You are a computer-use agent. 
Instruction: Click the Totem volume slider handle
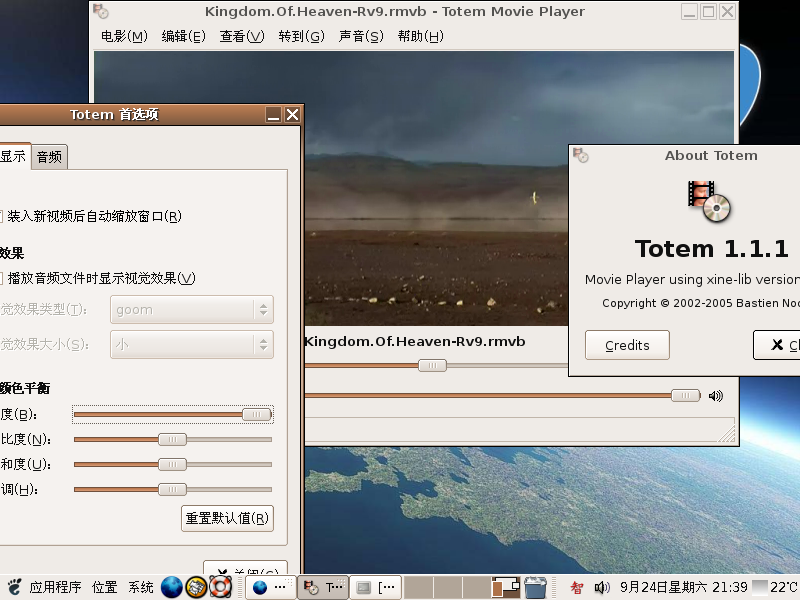[686, 395]
